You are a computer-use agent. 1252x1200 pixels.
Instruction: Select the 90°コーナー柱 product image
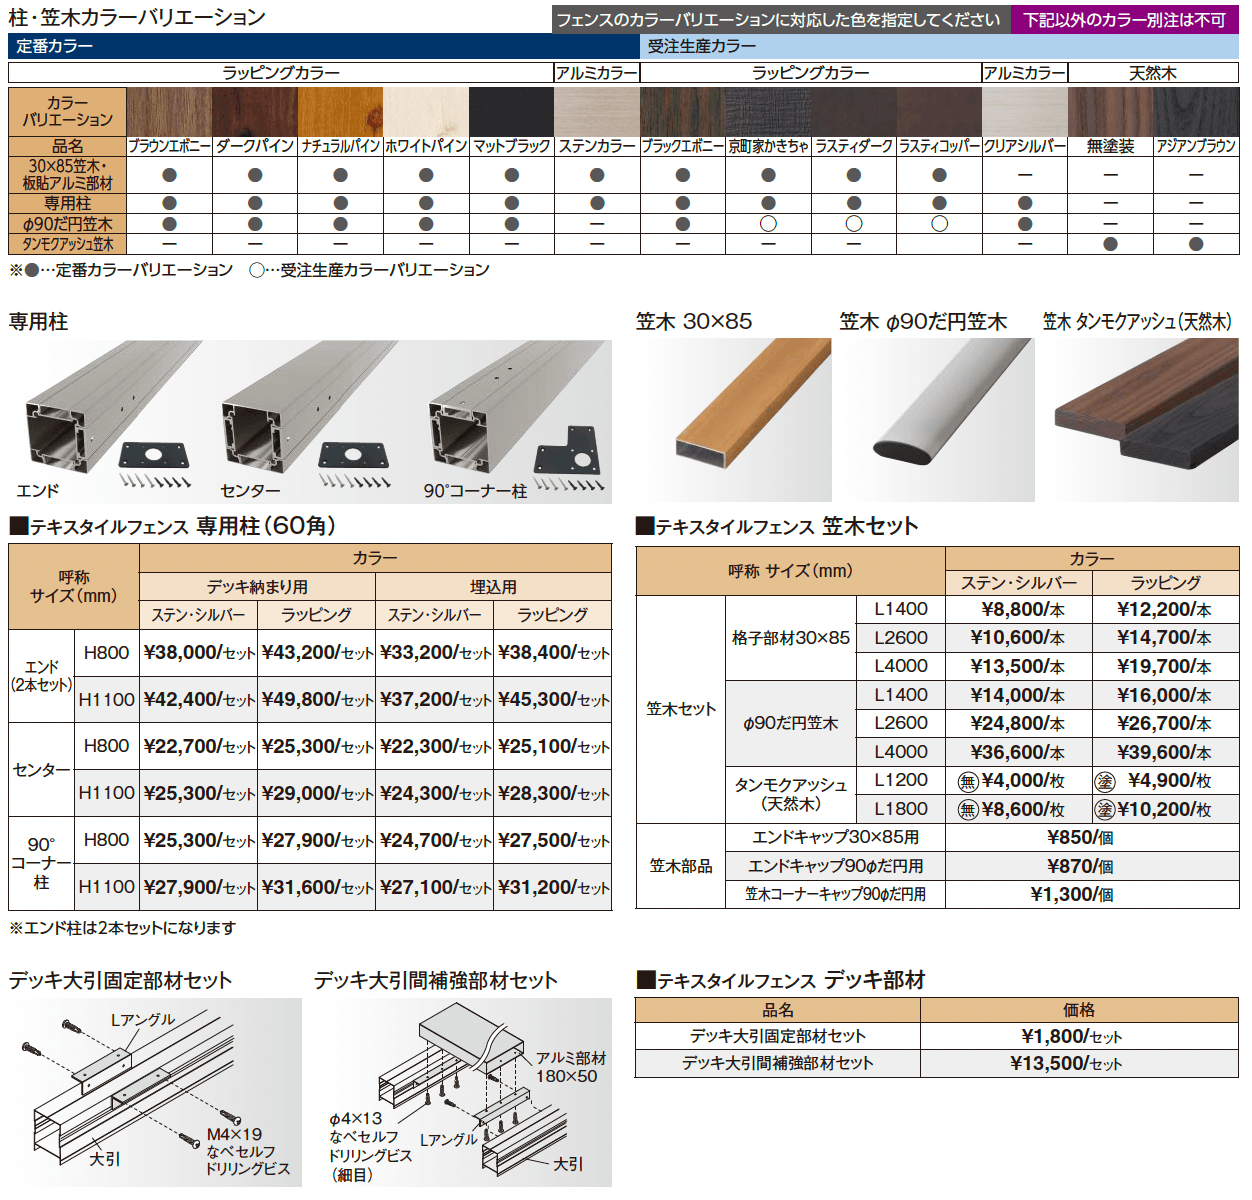coord(515,420)
